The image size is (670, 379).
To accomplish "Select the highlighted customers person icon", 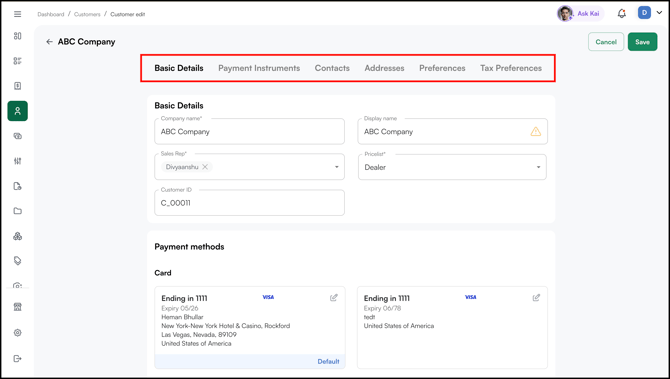I will (18, 111).
